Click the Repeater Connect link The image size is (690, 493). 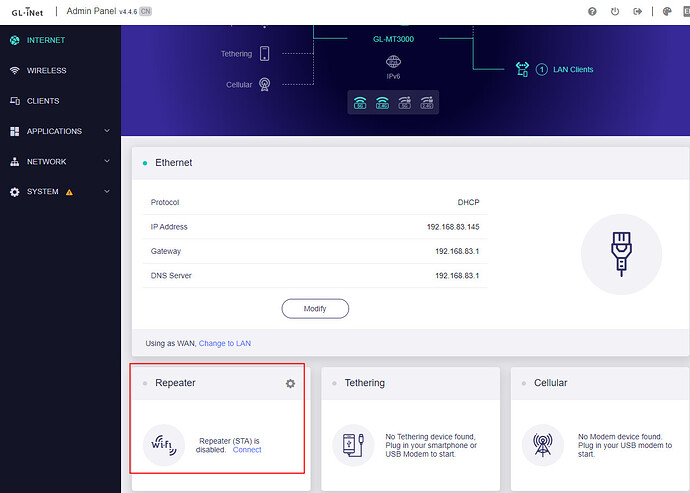click(x=247, y=450)
